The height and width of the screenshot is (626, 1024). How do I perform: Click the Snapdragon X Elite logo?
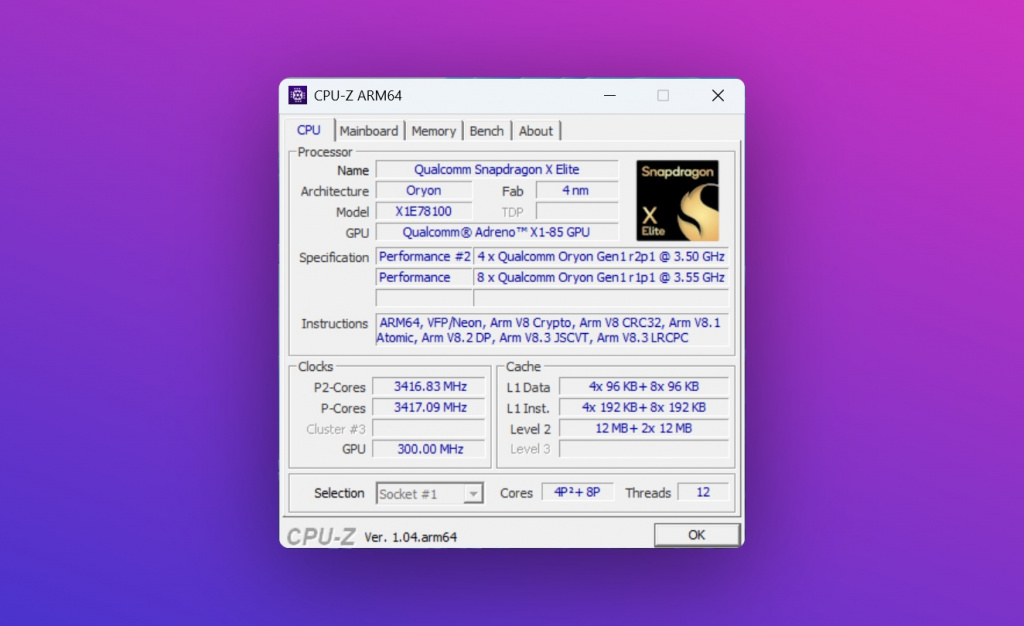pyautogui.click(x=677, y=200)
